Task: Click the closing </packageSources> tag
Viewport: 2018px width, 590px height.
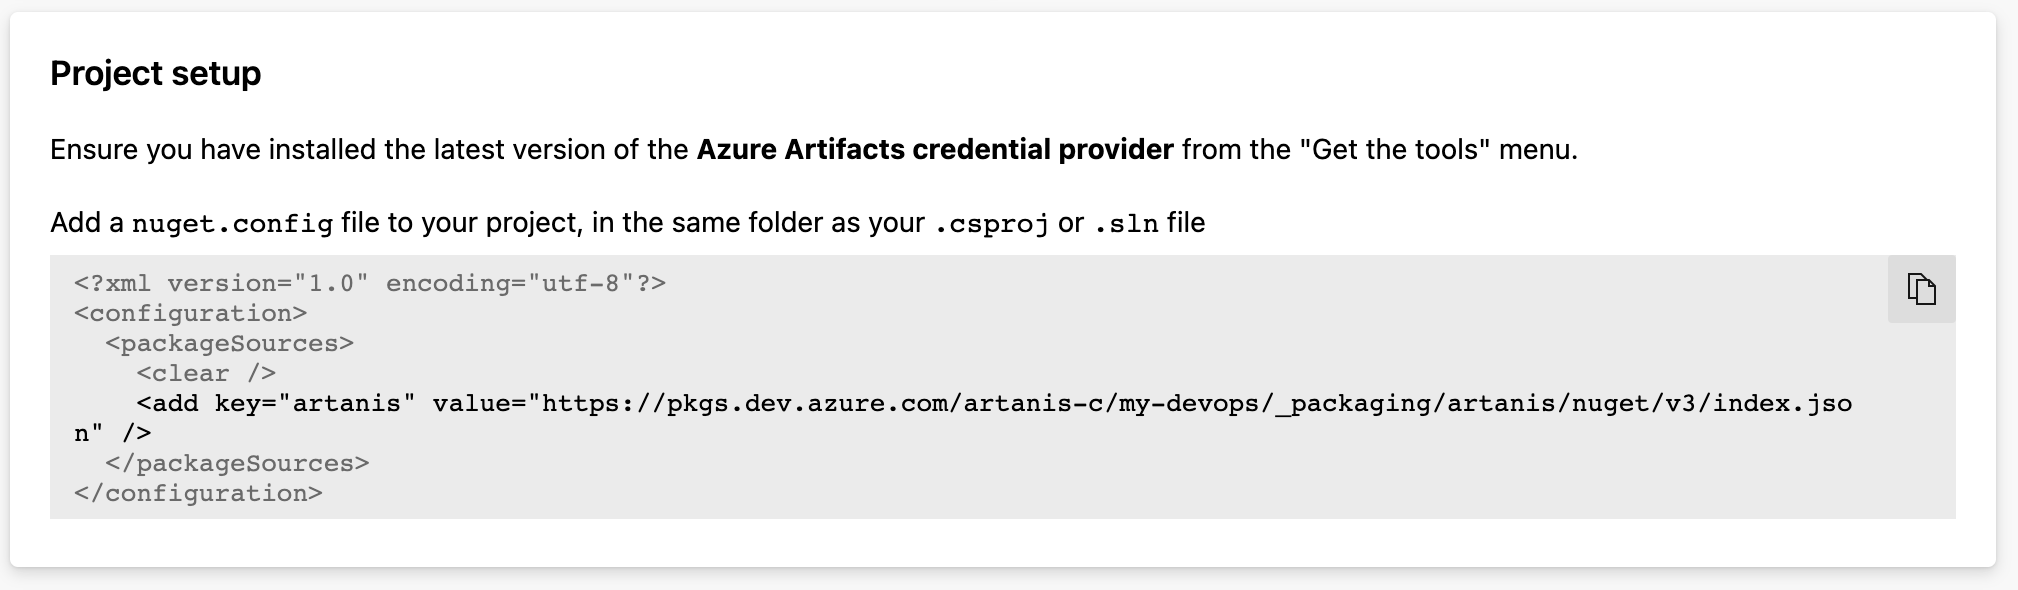Action: point(237,464)
